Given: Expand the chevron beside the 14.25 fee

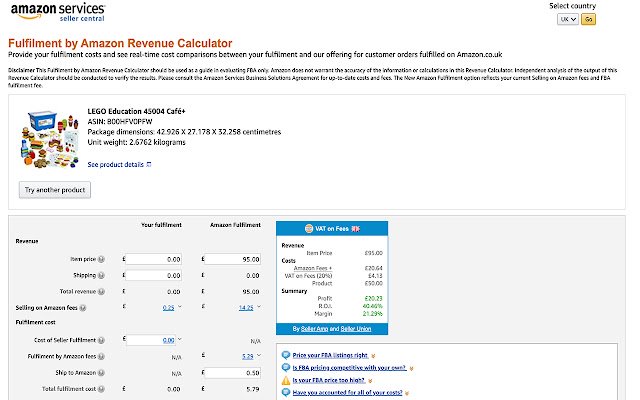Looking at the screenshot, I should click(x=259, y=307).
